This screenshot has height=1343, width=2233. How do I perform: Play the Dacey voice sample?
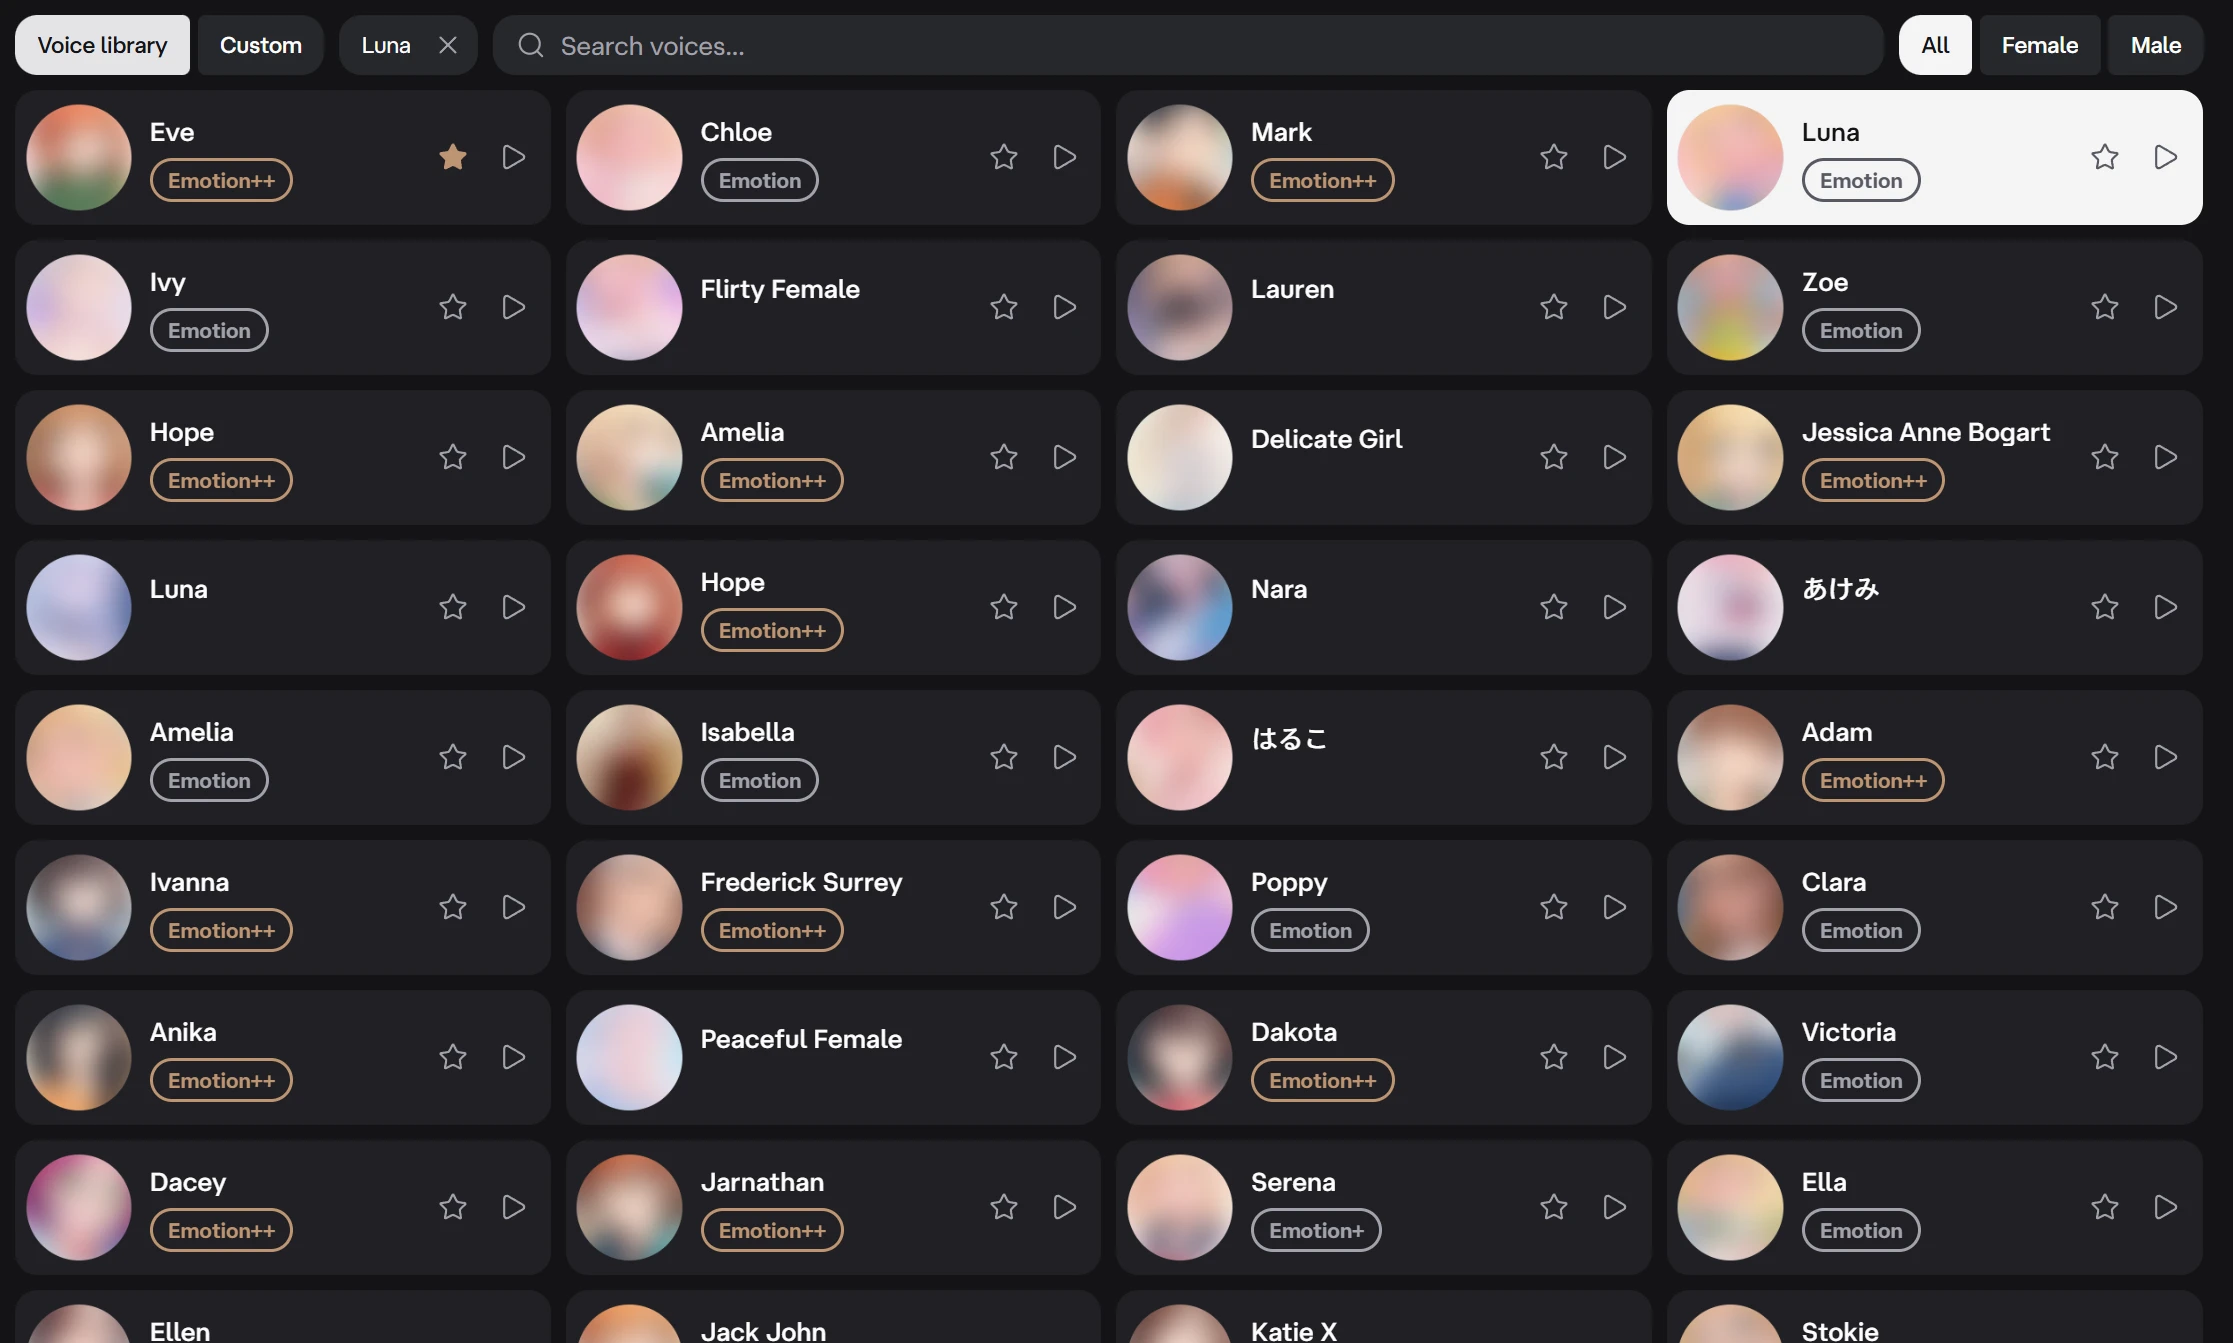[514, 1207]
